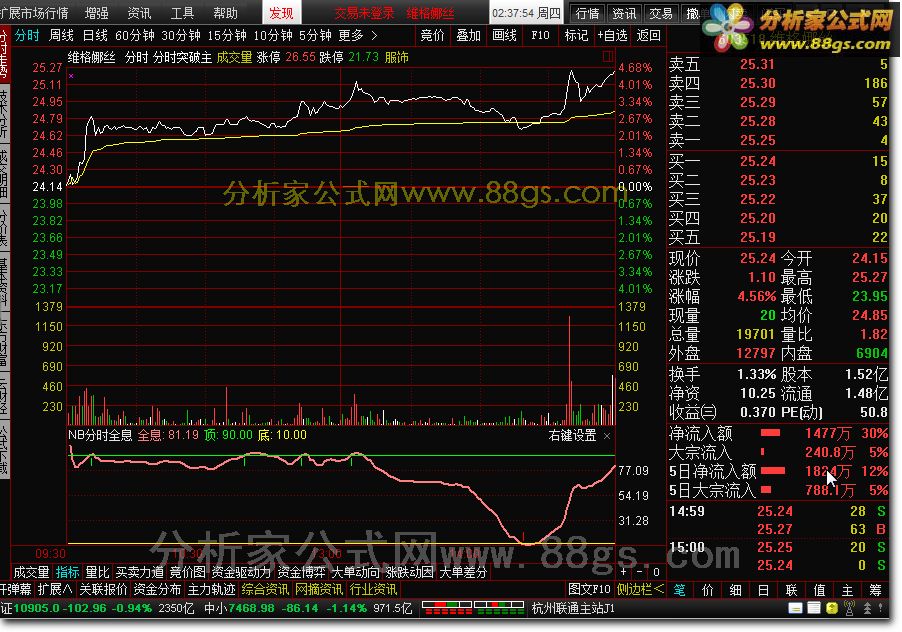Screen dimensions: 902x632
Task: Select the 量比 volume ratio tab
Action: (97, 572)
